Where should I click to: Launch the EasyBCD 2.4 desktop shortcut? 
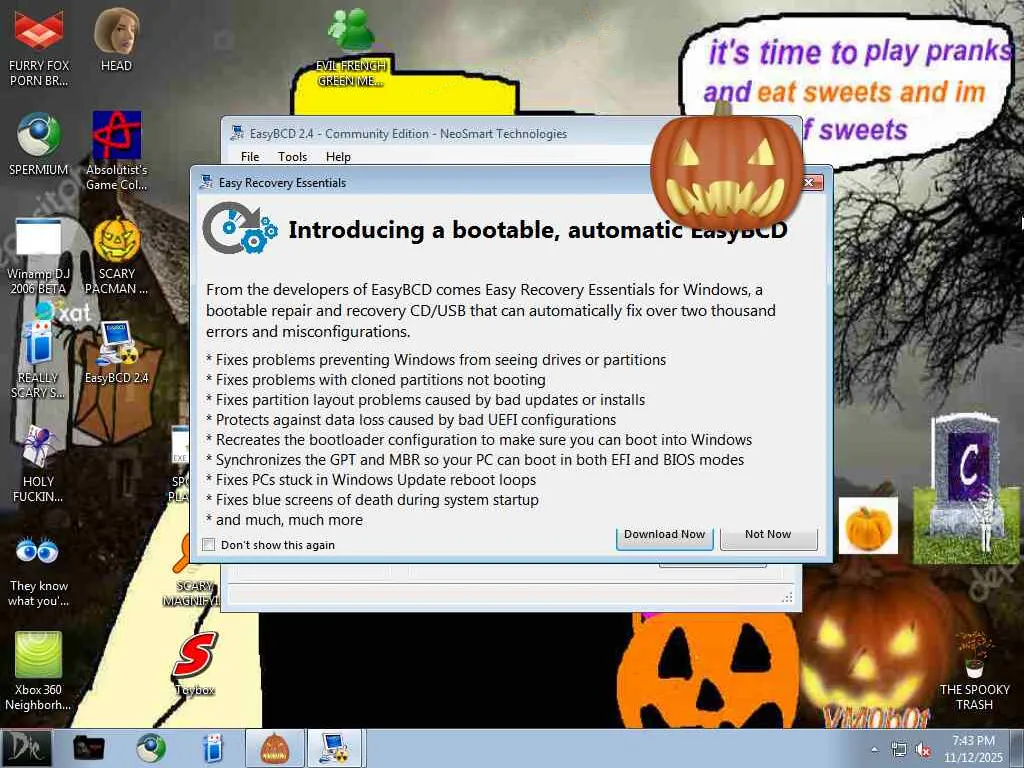pyautogui.click(x=116, y=353)
